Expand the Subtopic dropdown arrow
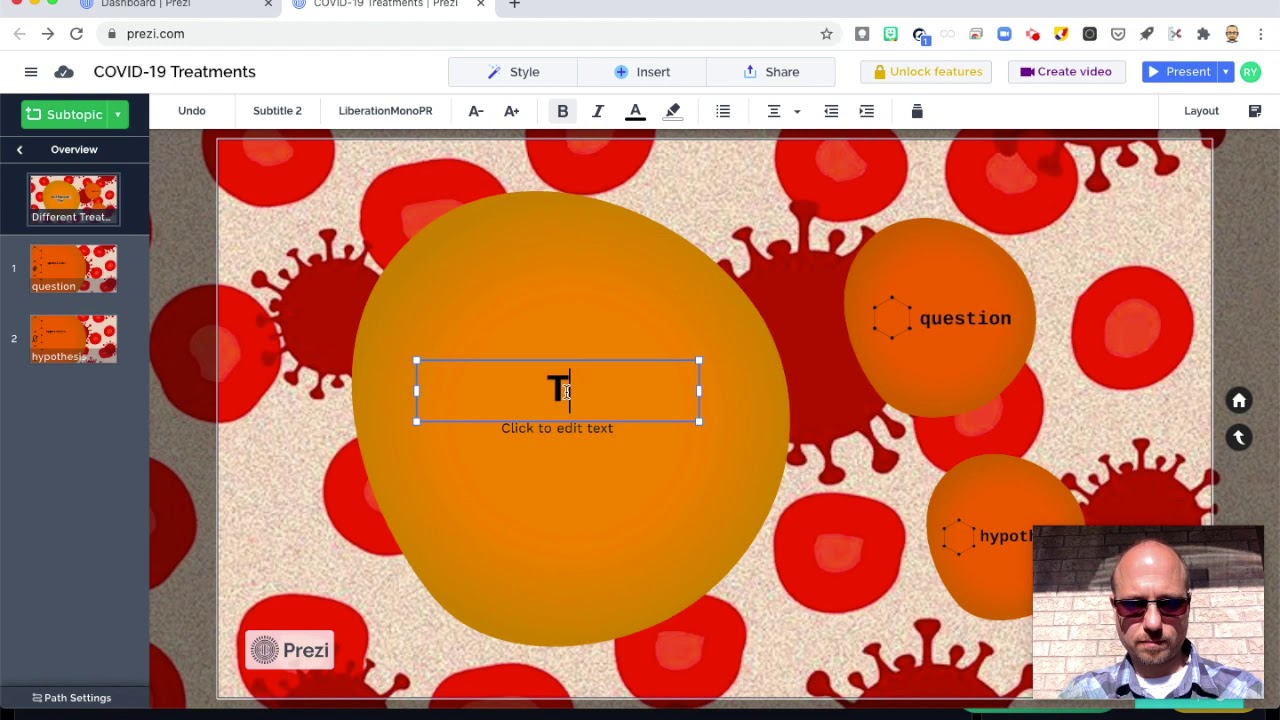Screen dimensions: 1280x720 118,114
